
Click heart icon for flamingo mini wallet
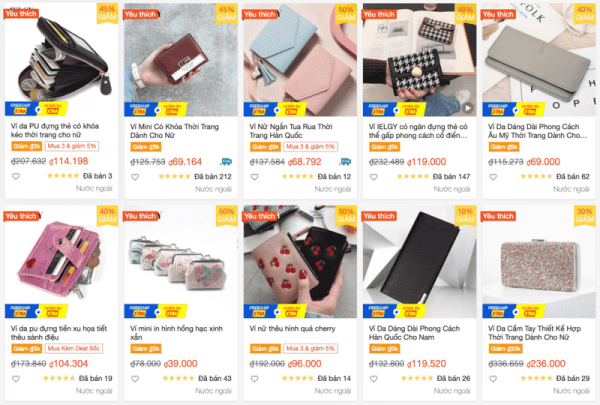pyautogui.click(x=135, y=379)
